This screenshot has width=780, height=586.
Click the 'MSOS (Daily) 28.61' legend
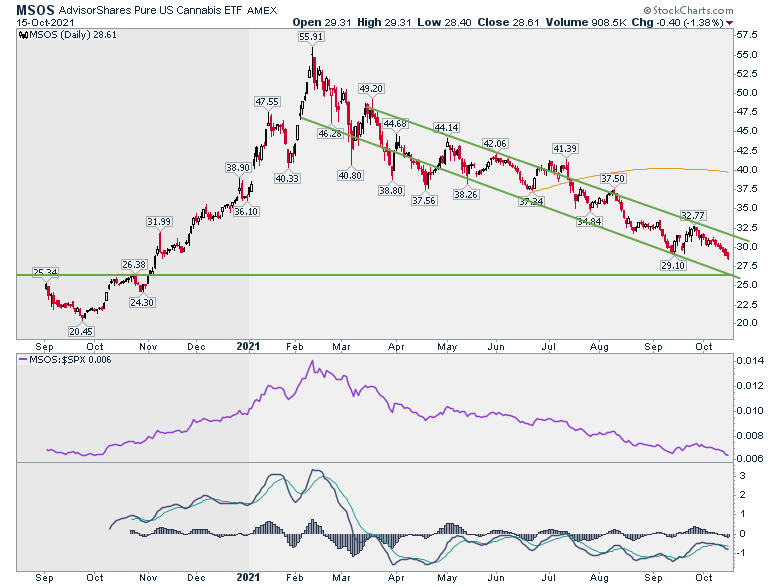point(73,35)
